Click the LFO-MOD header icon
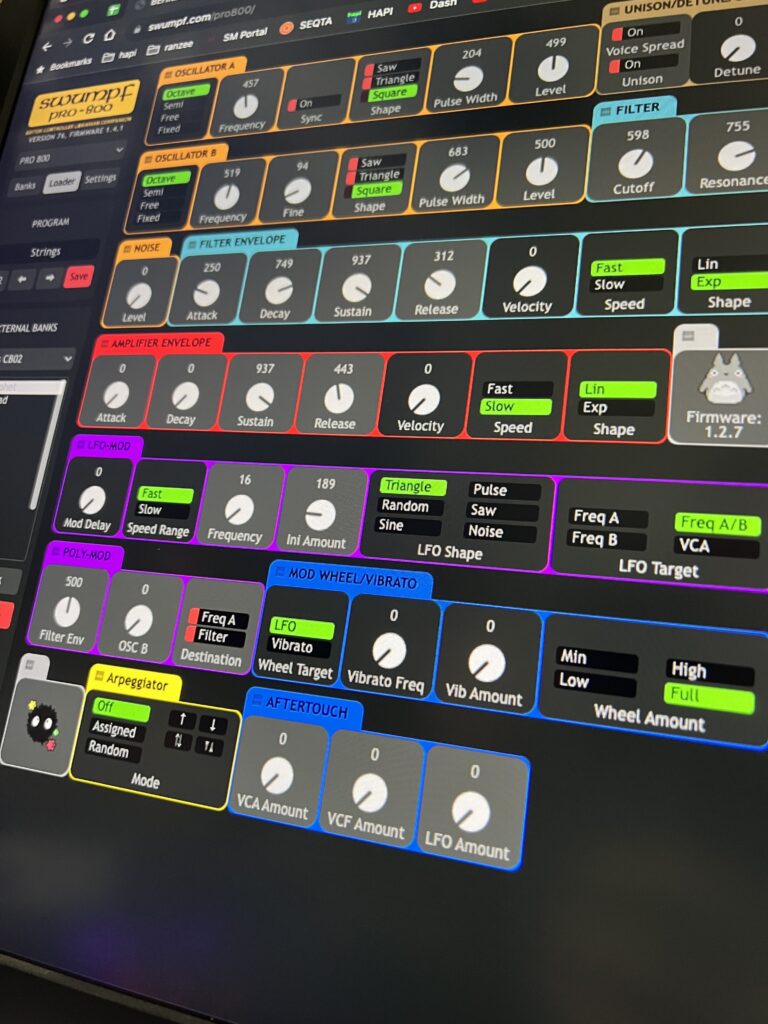 coord(81,445)
